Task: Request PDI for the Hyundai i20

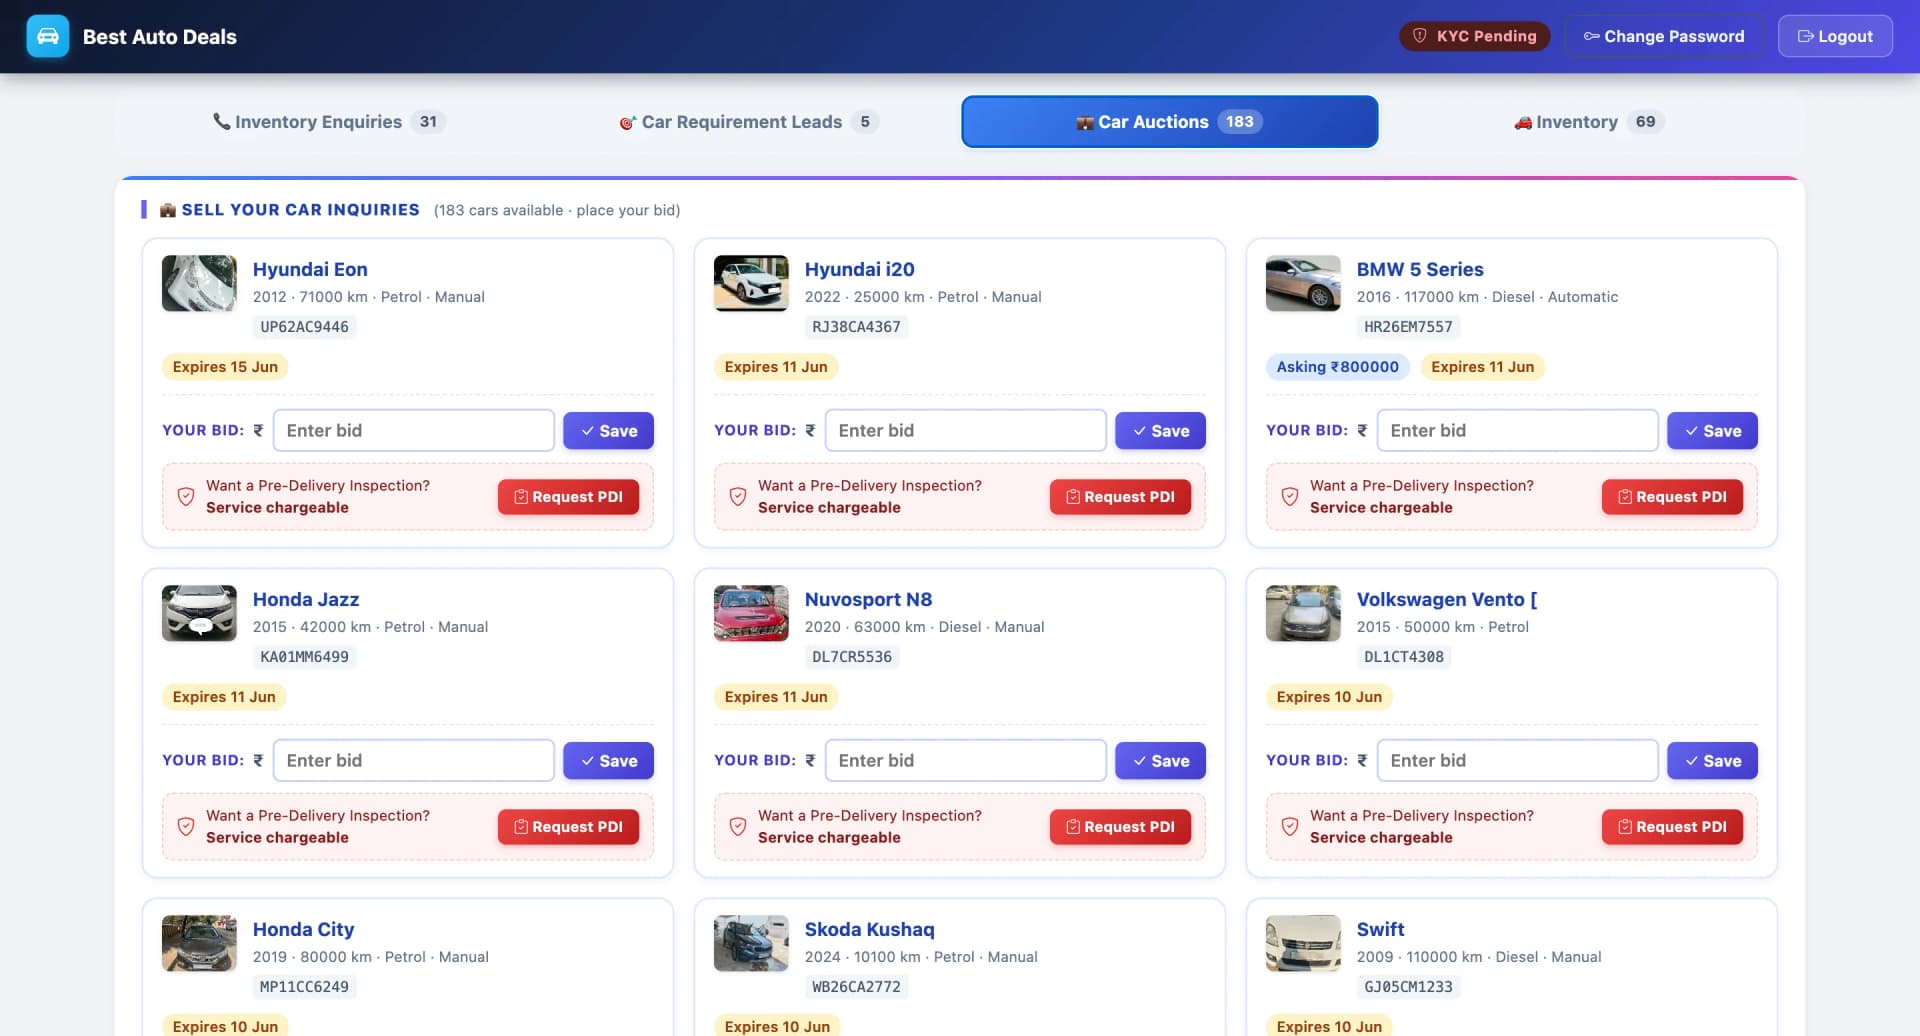Action: point(1120,497)
